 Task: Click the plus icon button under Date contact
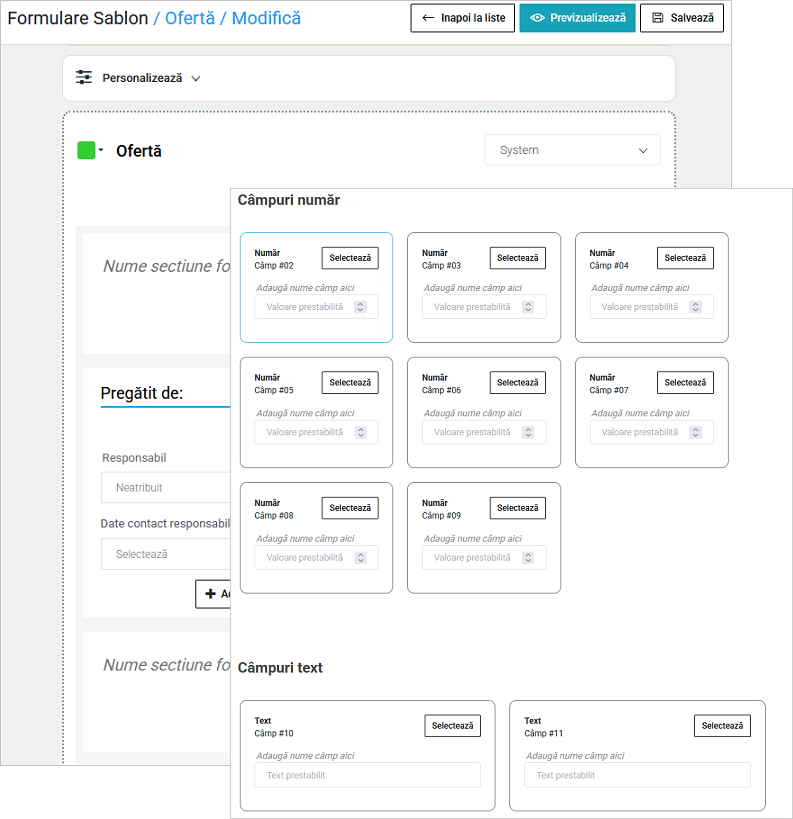click(212, 594)
